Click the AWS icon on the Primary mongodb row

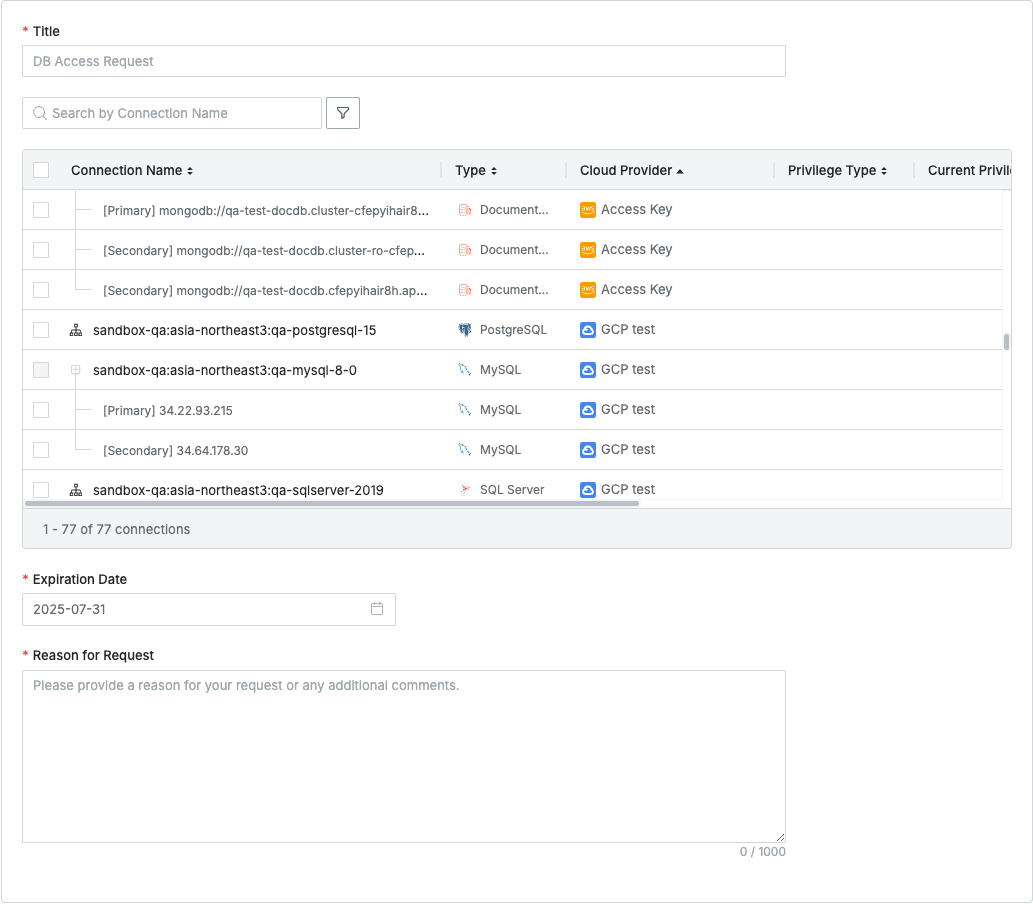coord(588,210)
